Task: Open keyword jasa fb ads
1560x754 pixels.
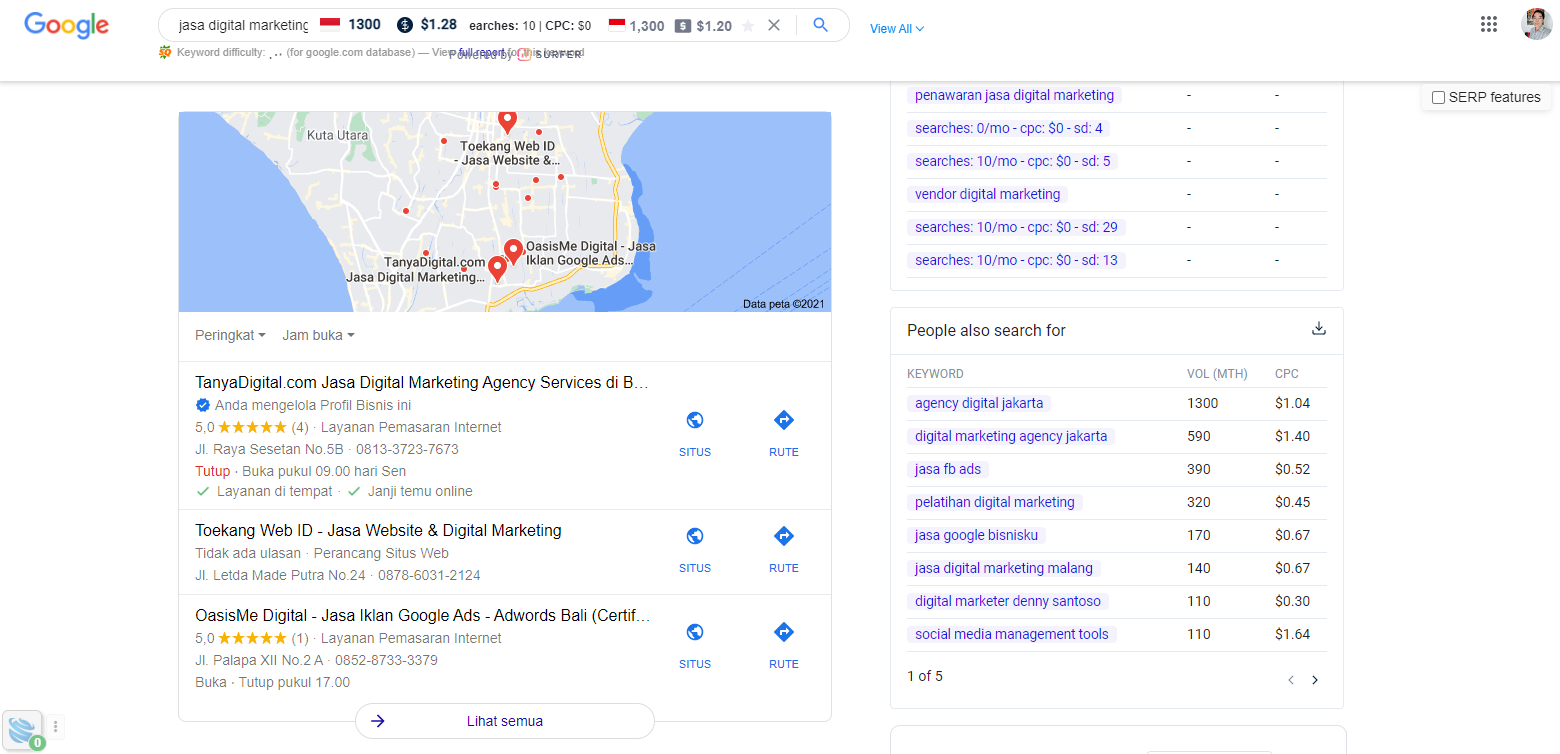Action: [x=948, y=469]
